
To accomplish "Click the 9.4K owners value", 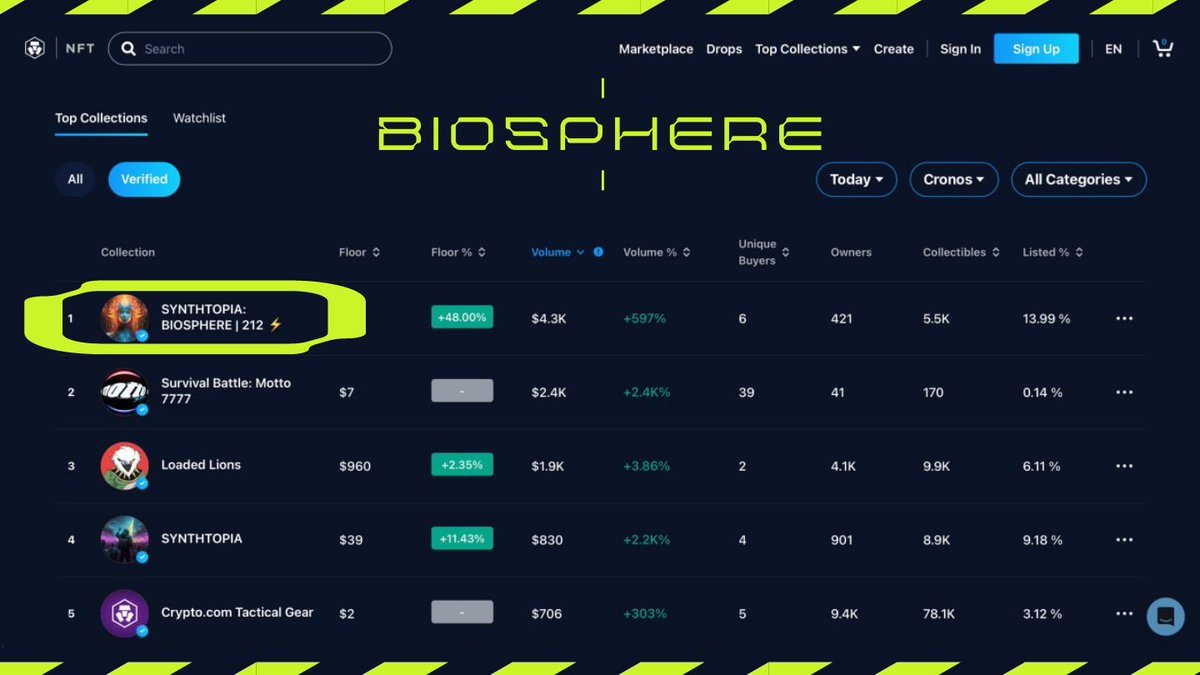I will (844, 614).
